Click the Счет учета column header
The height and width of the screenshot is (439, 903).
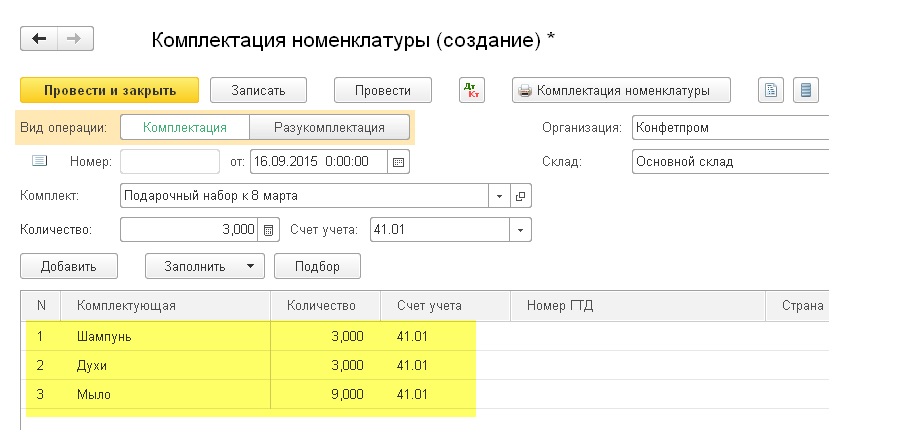(445, 305)
